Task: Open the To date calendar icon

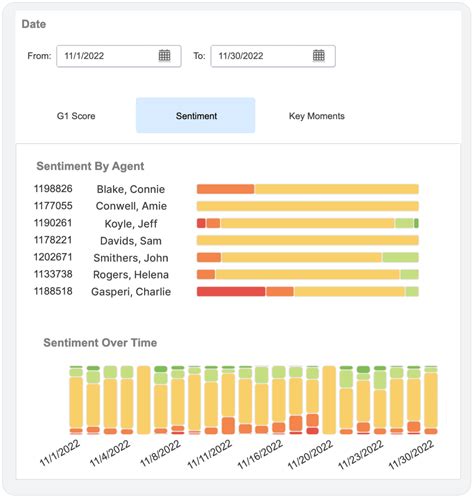Action: [x=319, y=55]
